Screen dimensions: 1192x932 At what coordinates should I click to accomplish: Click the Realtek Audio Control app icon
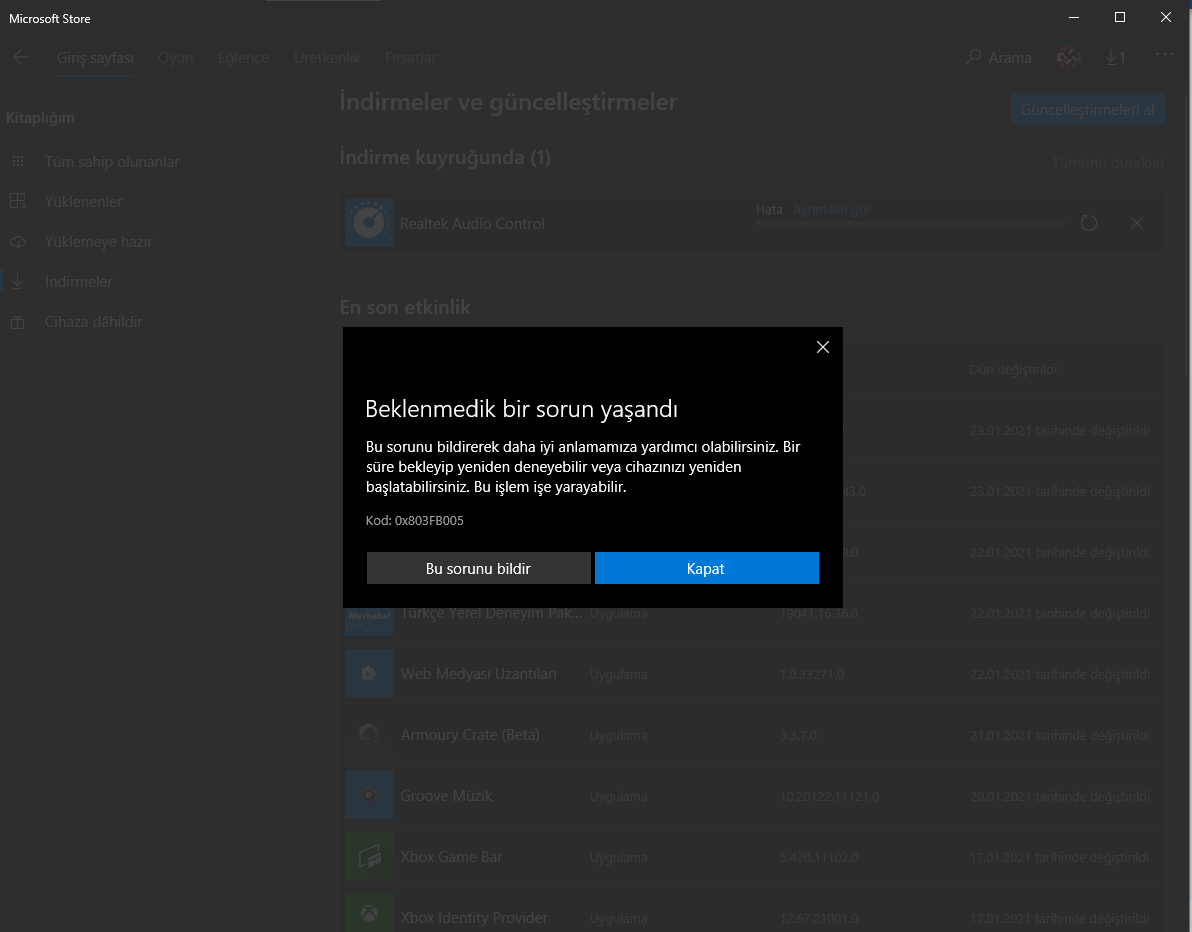pyautogui.click(x=369, y=223)
